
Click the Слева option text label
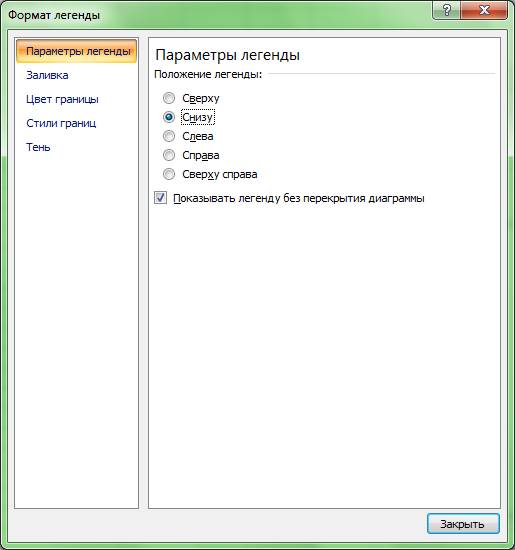[198, 136]
